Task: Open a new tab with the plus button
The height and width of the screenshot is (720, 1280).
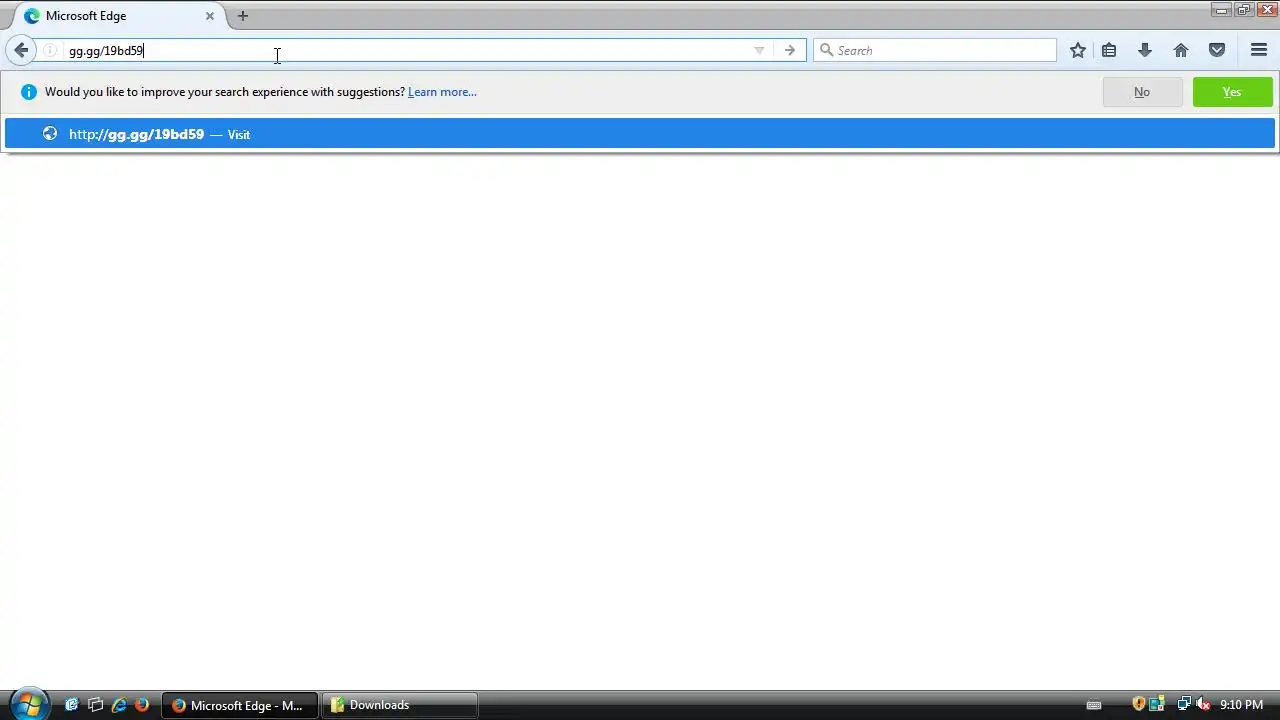Action: pos(242,16)
